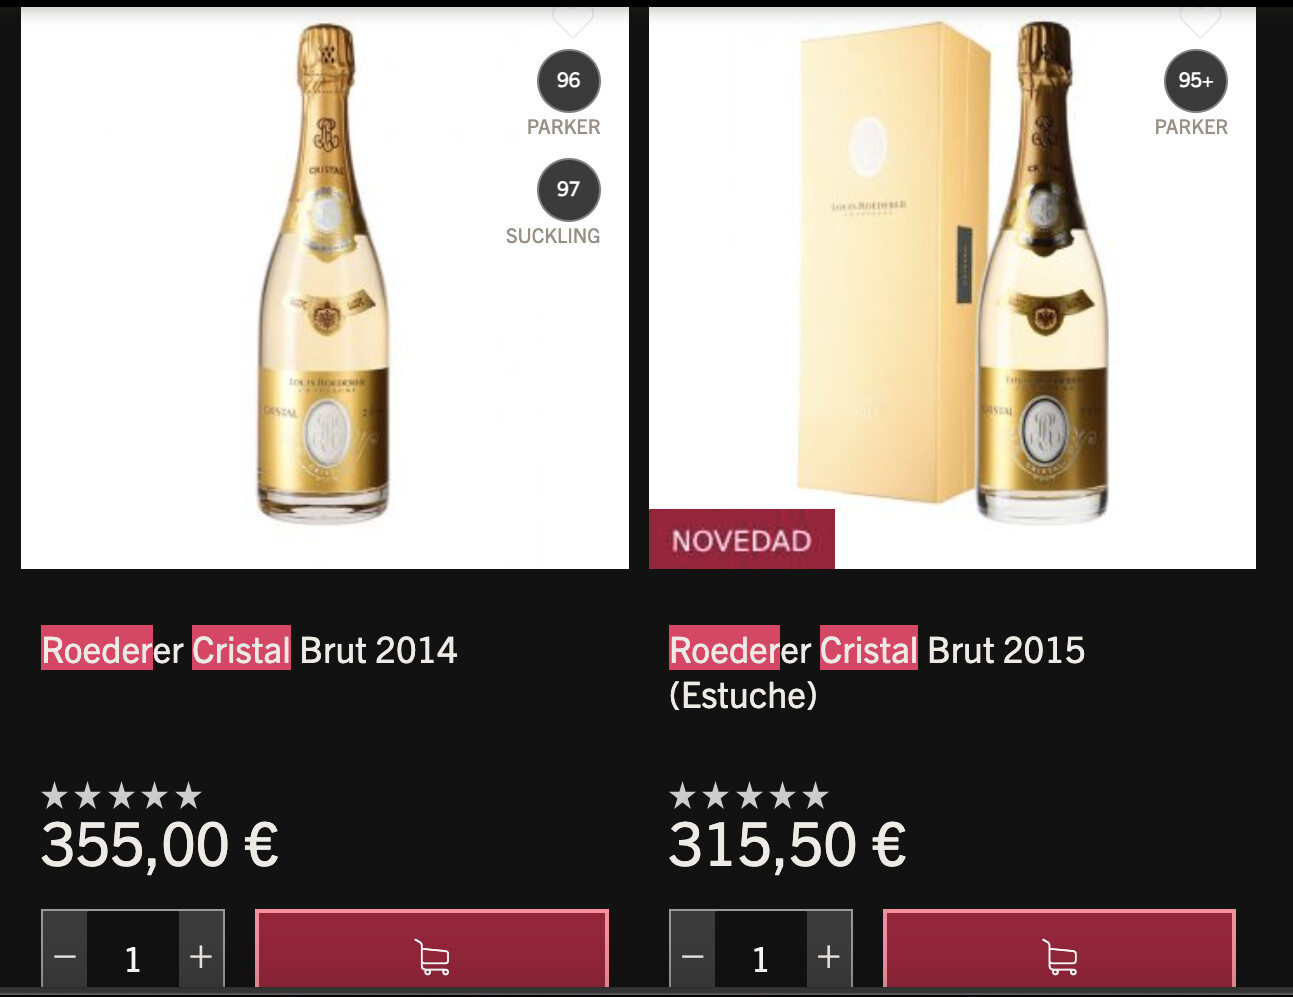Open Roederer Cristal Brut 2015 (Estuche) title
This screenshot has height=997, width=1293.
[877, 672]
